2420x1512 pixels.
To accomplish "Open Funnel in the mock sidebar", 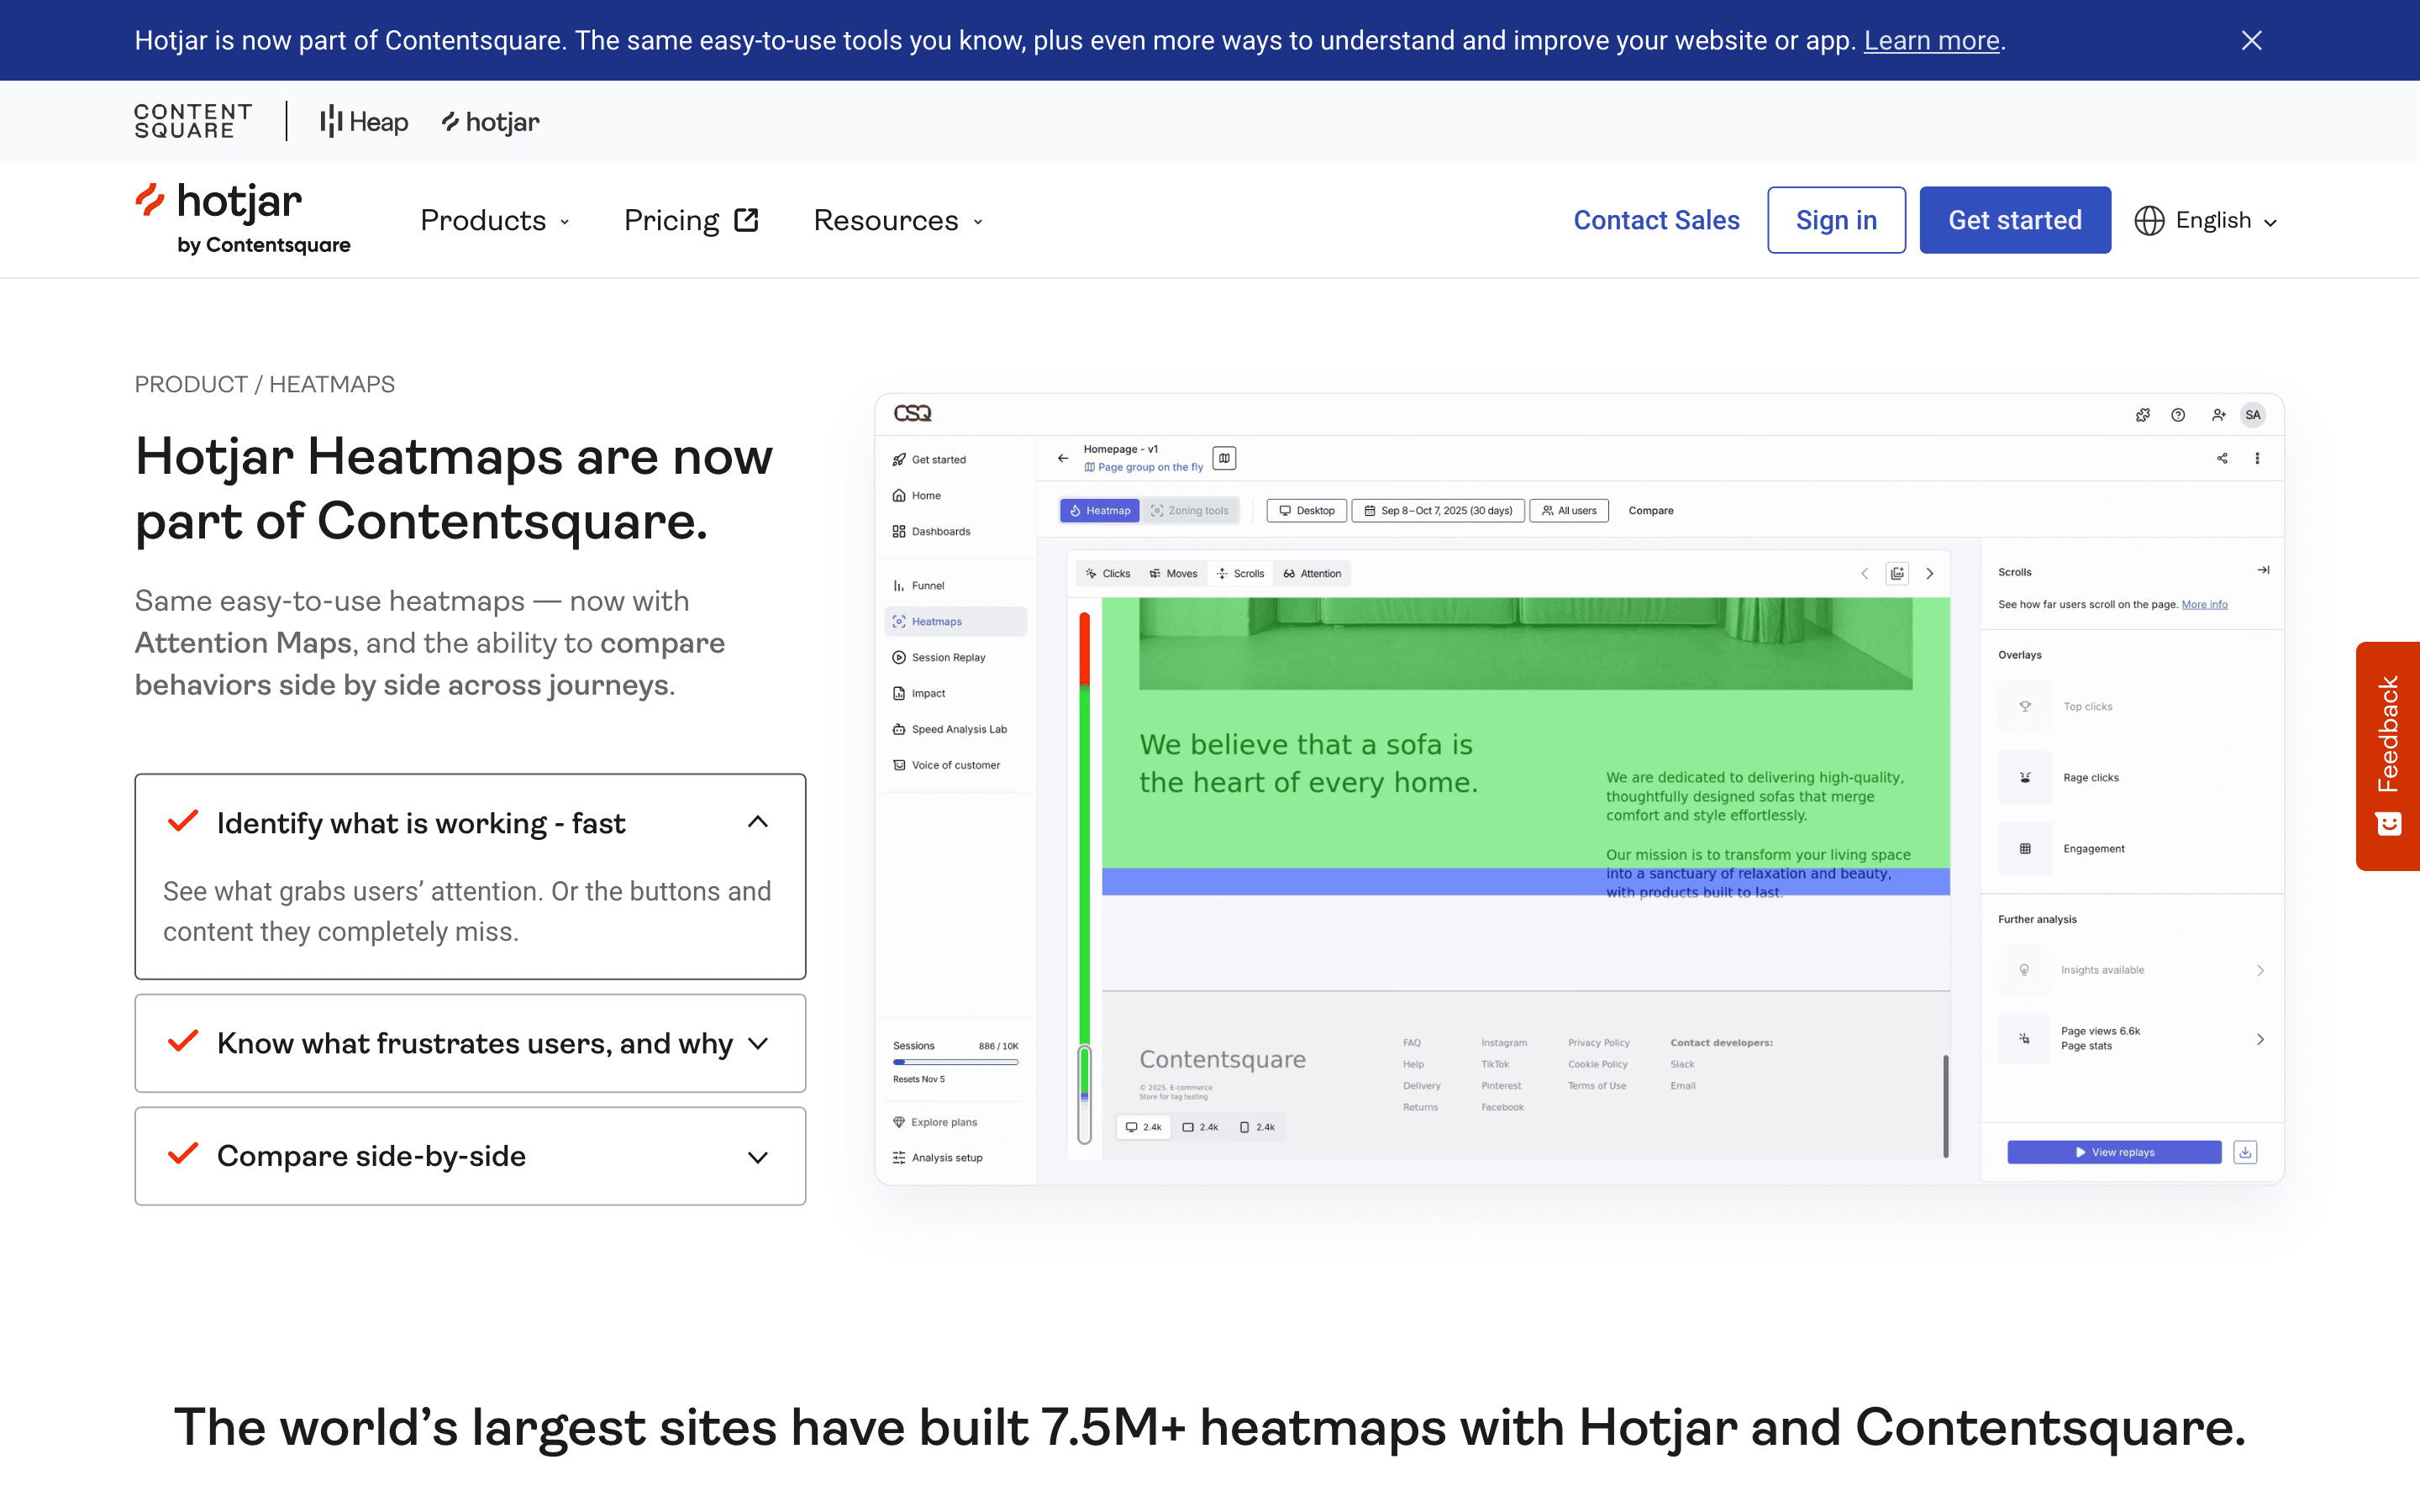I will point(918,586).
